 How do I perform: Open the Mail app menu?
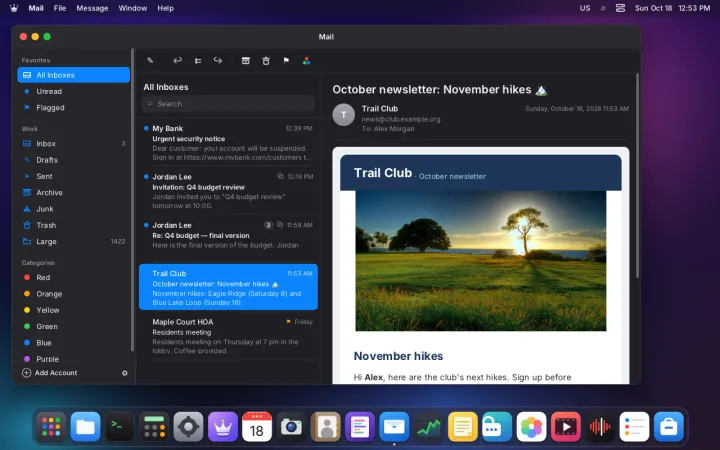point(36,8)
